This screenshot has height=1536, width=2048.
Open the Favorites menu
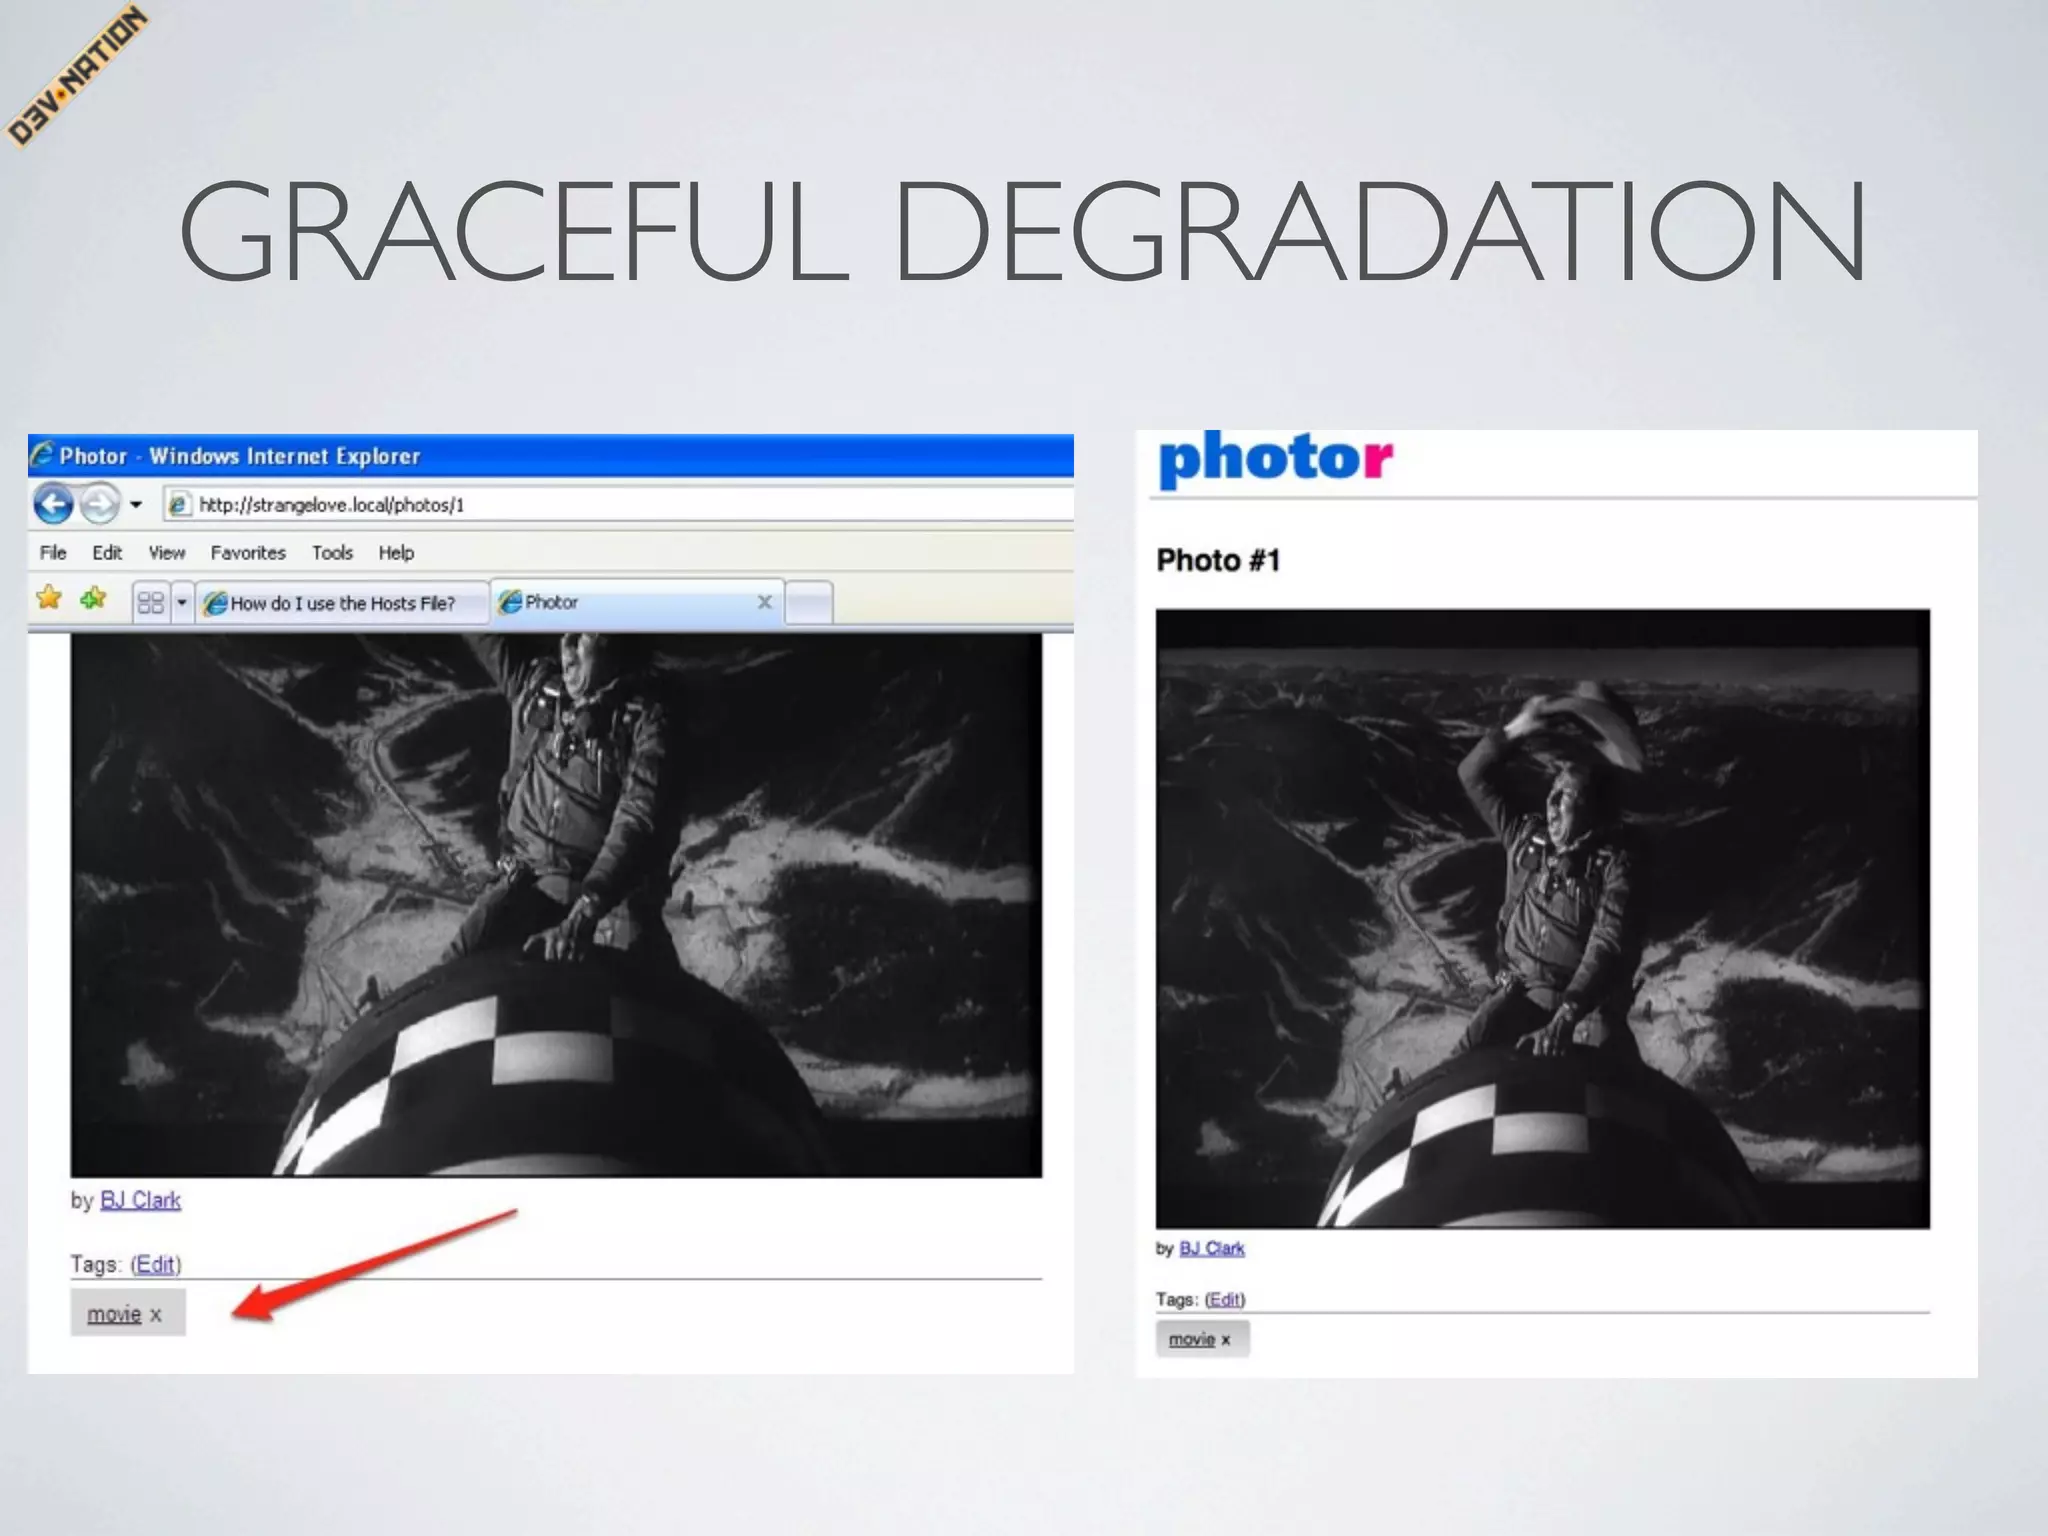click(x=248, y=553)
